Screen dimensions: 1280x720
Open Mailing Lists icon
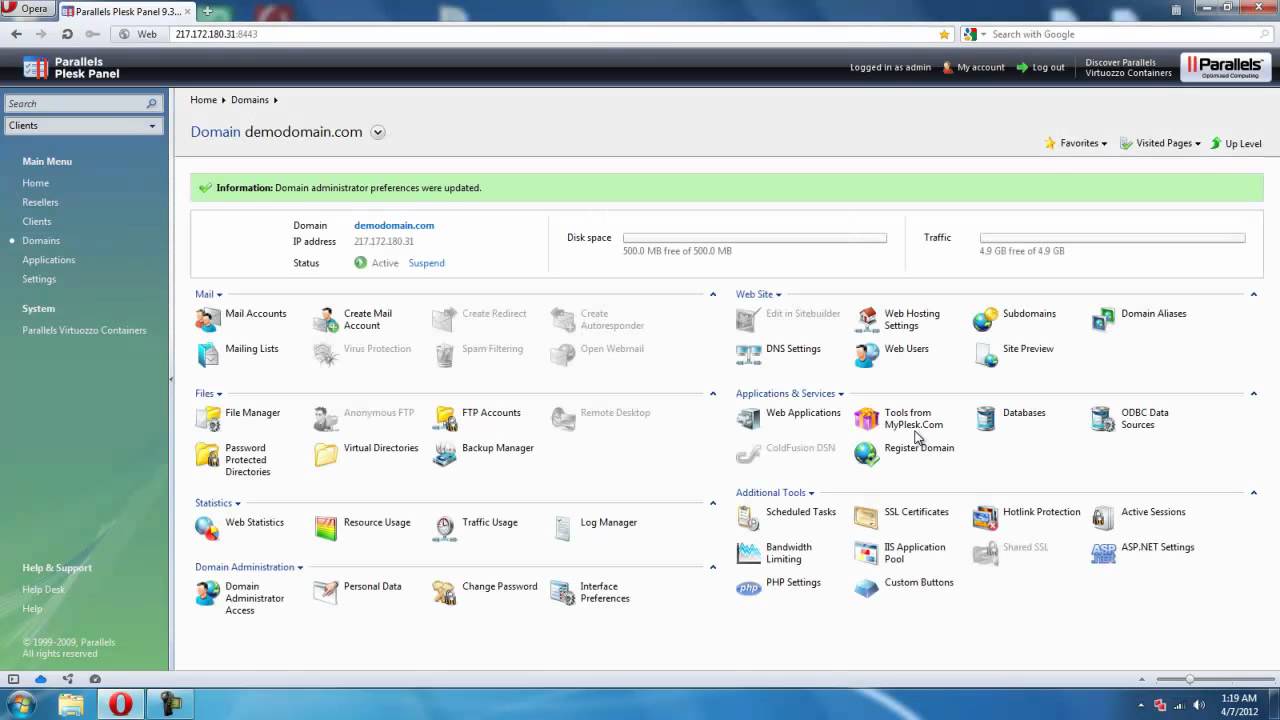[x=208, y=354]
